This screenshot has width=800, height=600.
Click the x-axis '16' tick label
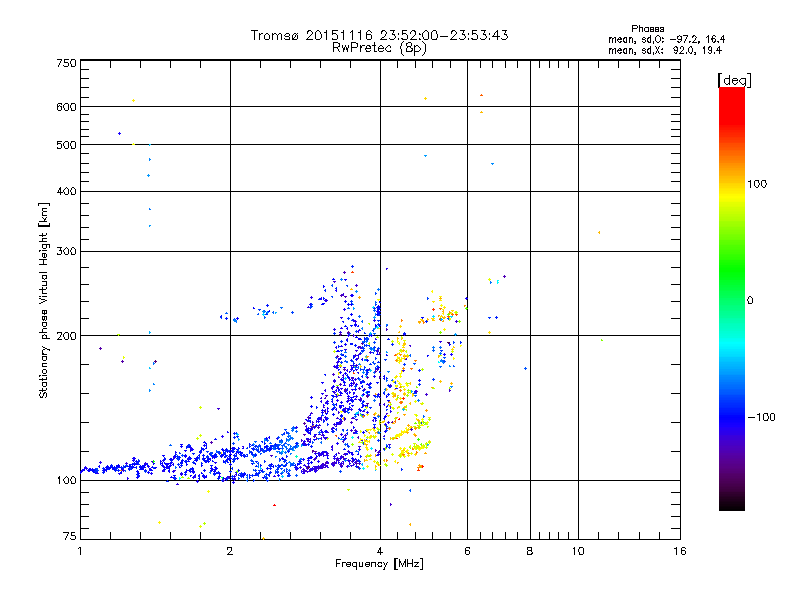click(x=680, y=551)
